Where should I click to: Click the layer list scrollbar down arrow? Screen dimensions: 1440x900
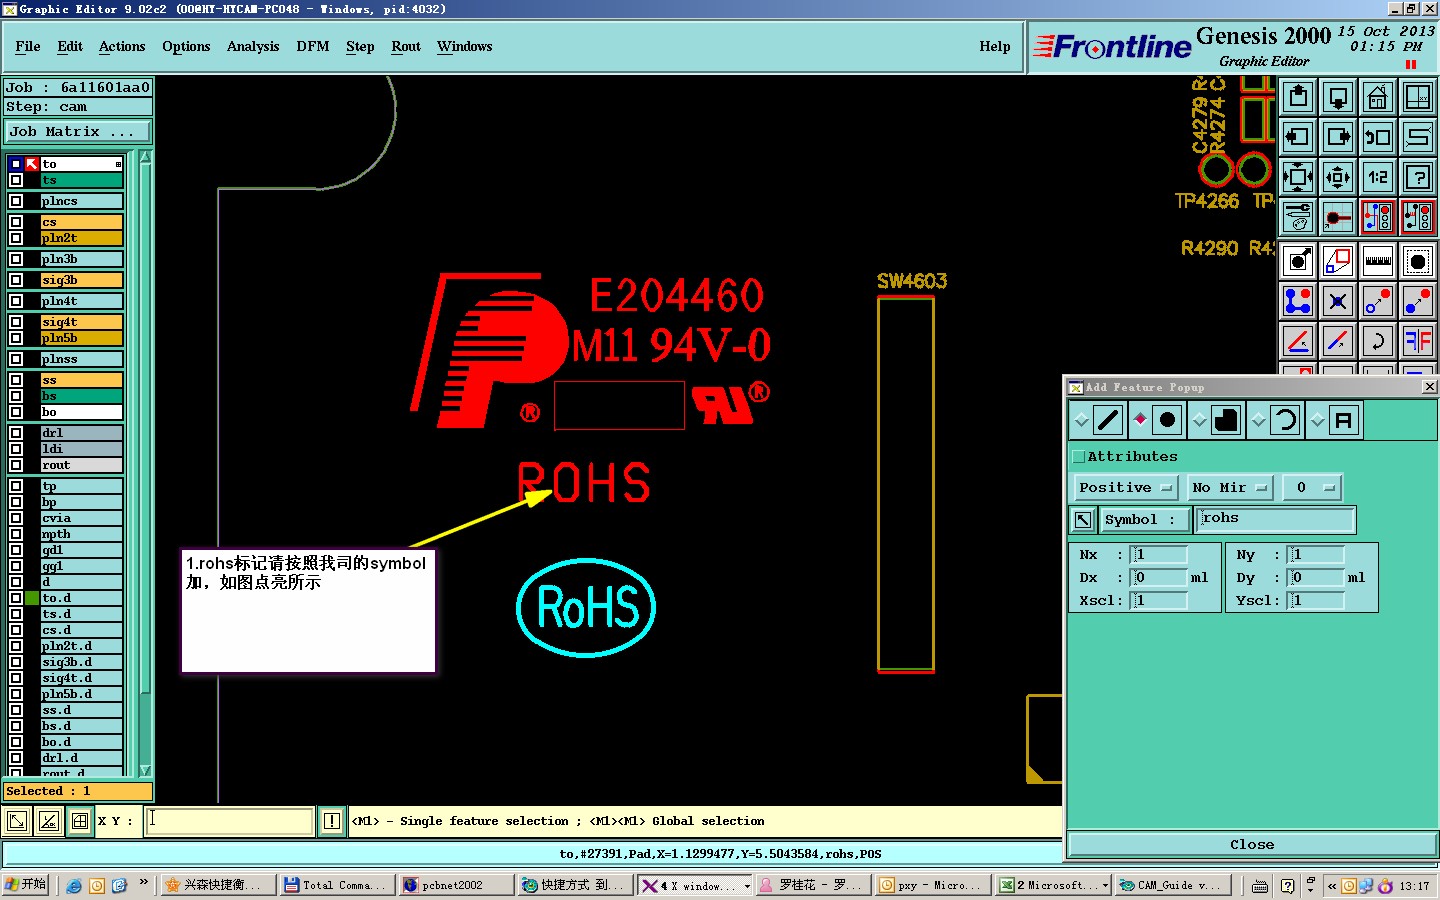coord(145,770)
